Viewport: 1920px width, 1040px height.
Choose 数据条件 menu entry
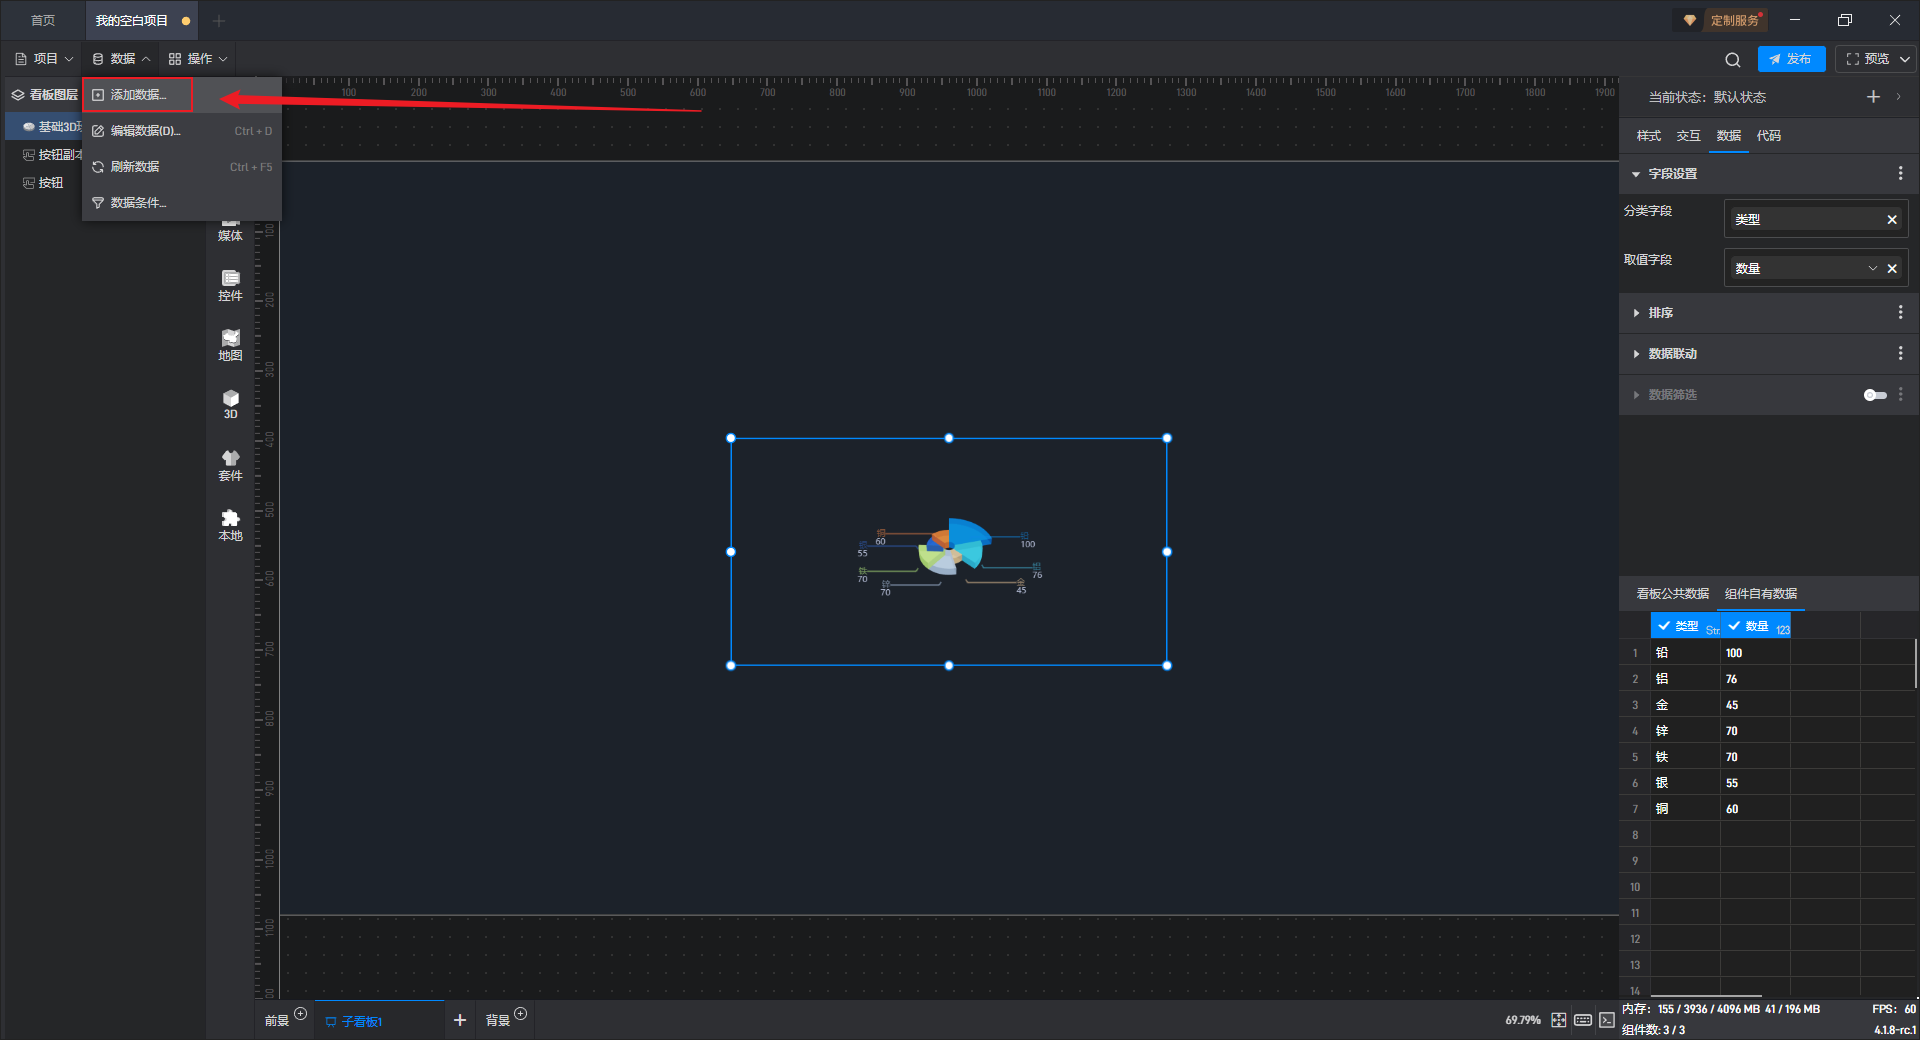pyautogui.click(x=181, y=203)
